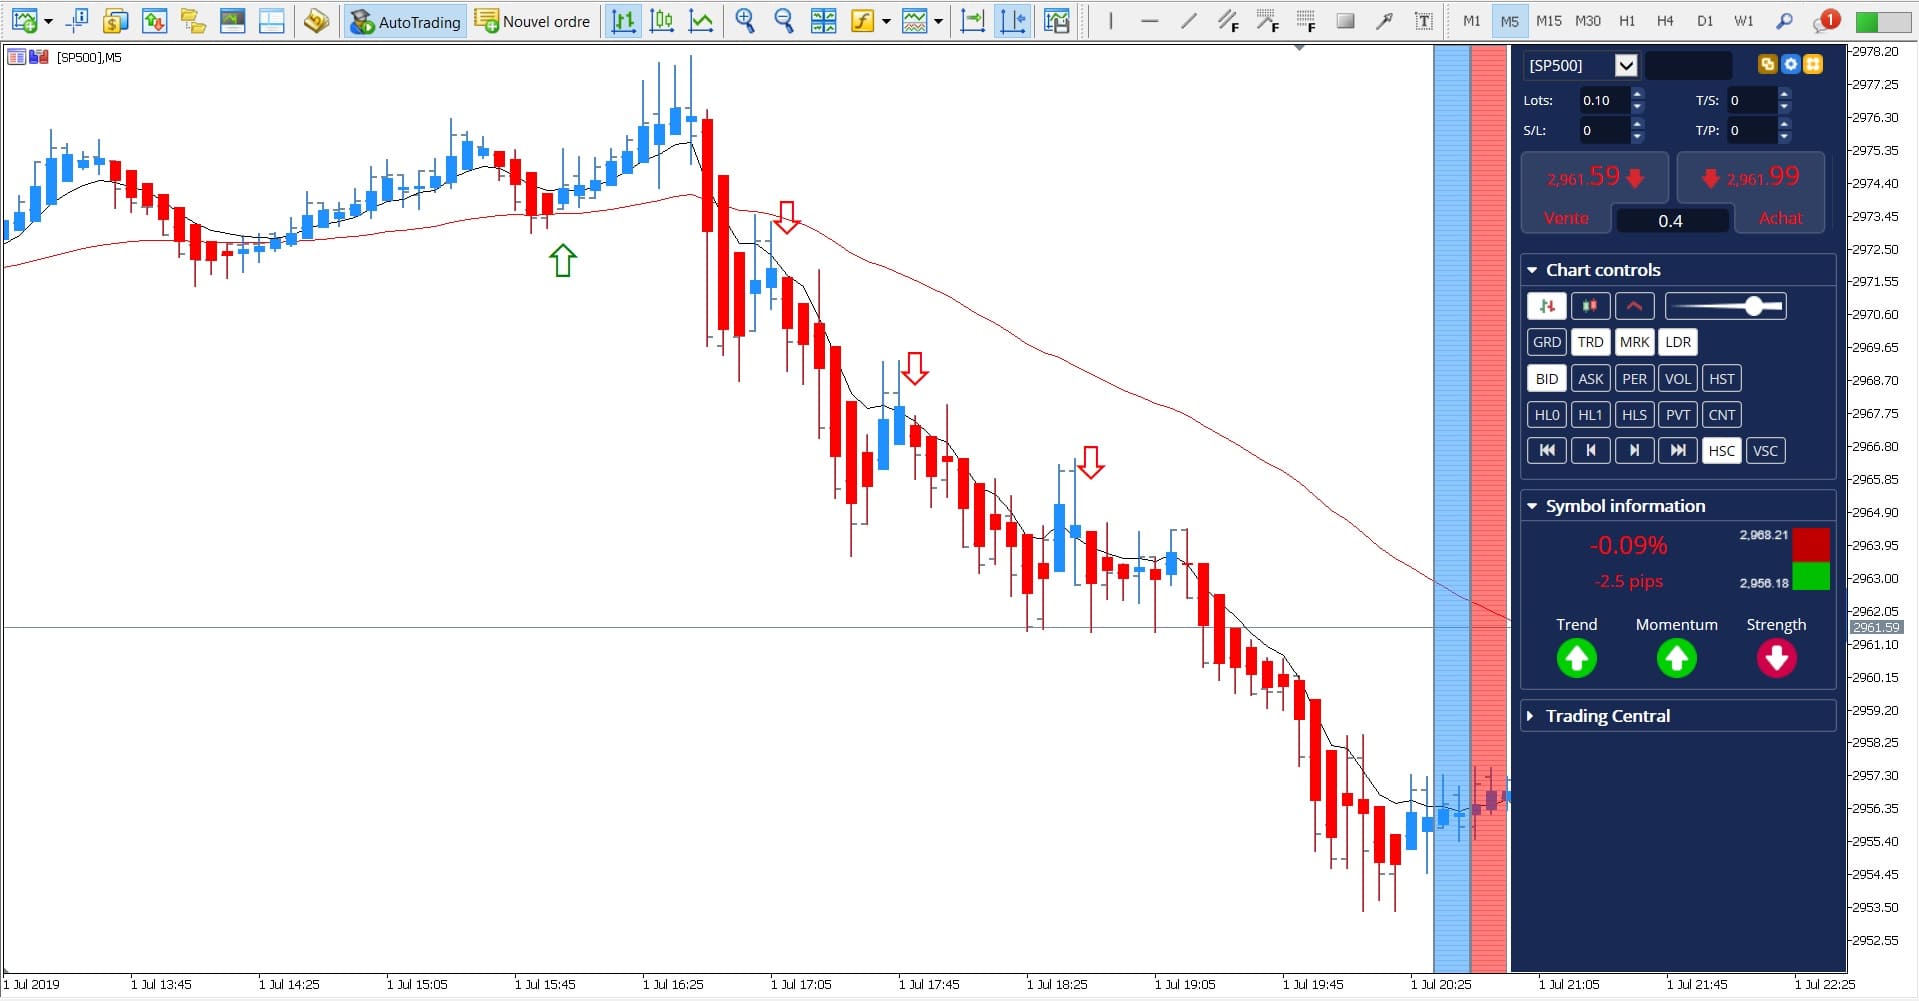1919x1001 pixels.
Task: Toggle the GRD grid display
Action: click(x=1546, y=342)
